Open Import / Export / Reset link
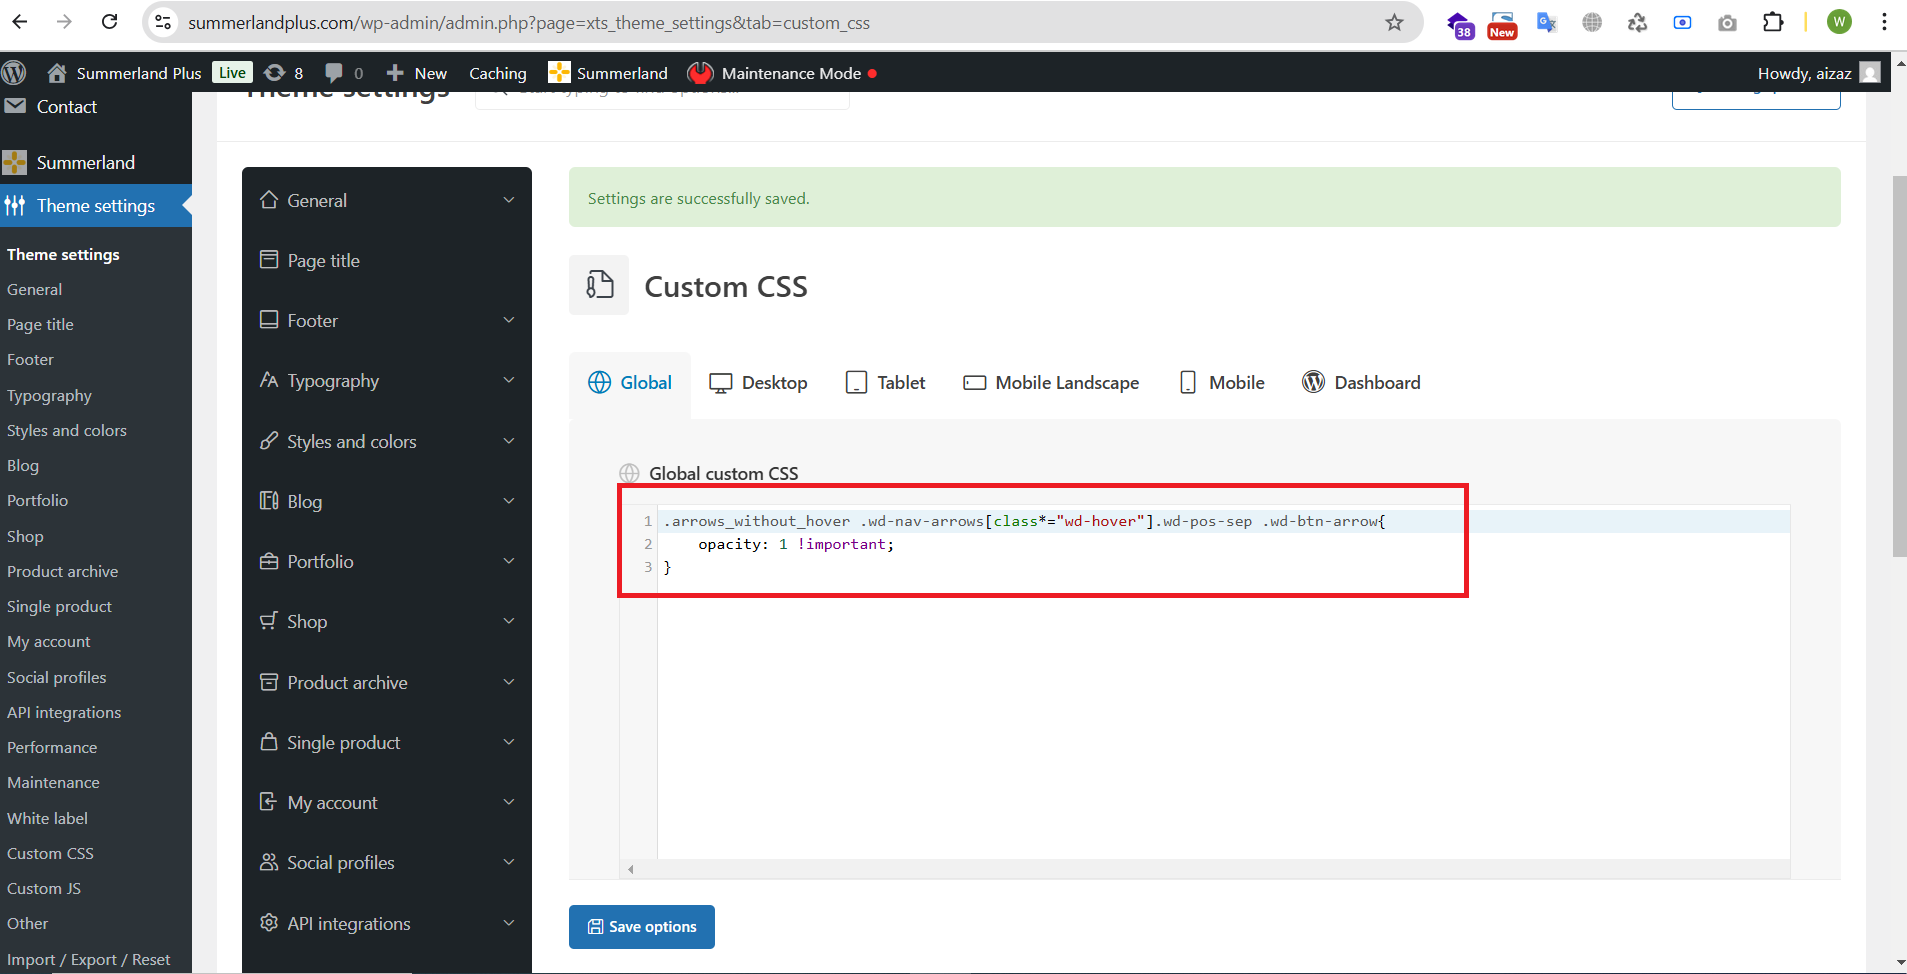1907x974 pixels. (x=88, y=959)
